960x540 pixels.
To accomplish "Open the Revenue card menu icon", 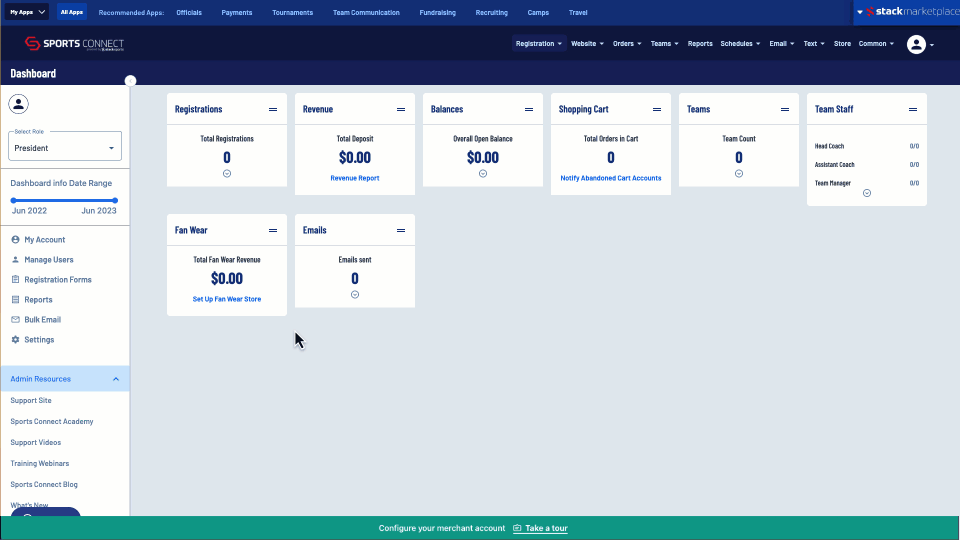I will coord(401,109).
